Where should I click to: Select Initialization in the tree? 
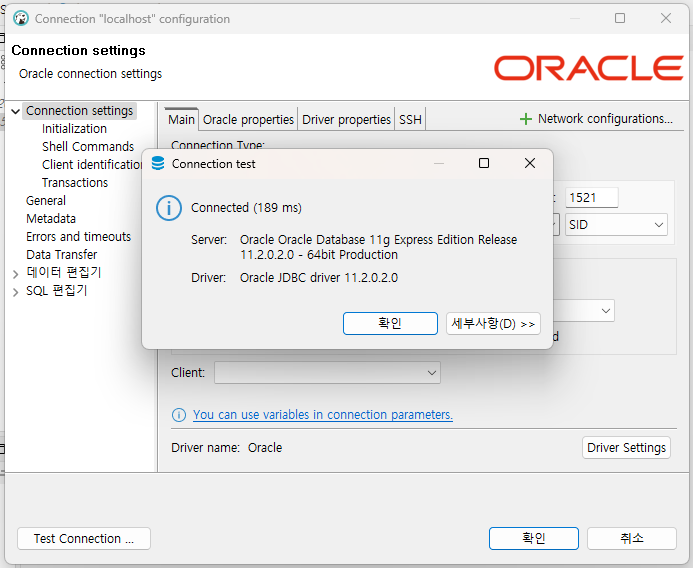(74, 129)
